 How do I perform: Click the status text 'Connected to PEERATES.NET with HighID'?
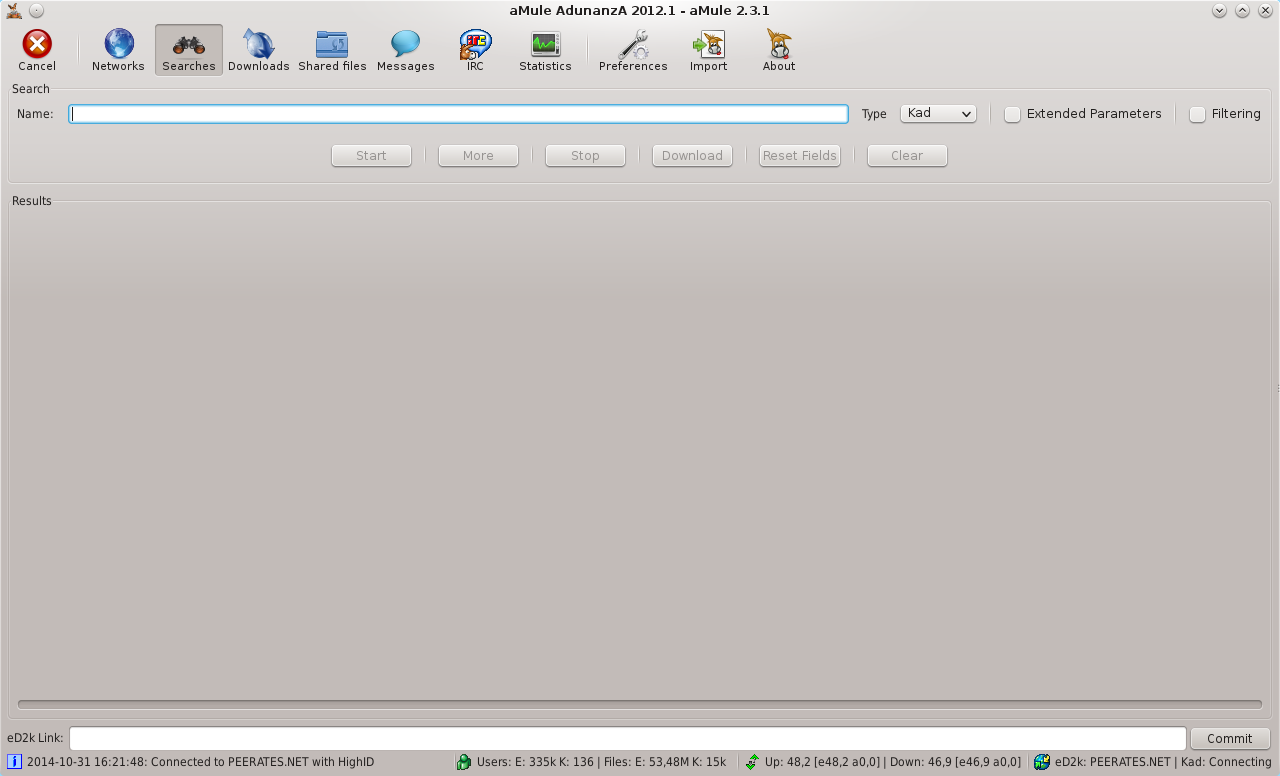pos(262,762)
